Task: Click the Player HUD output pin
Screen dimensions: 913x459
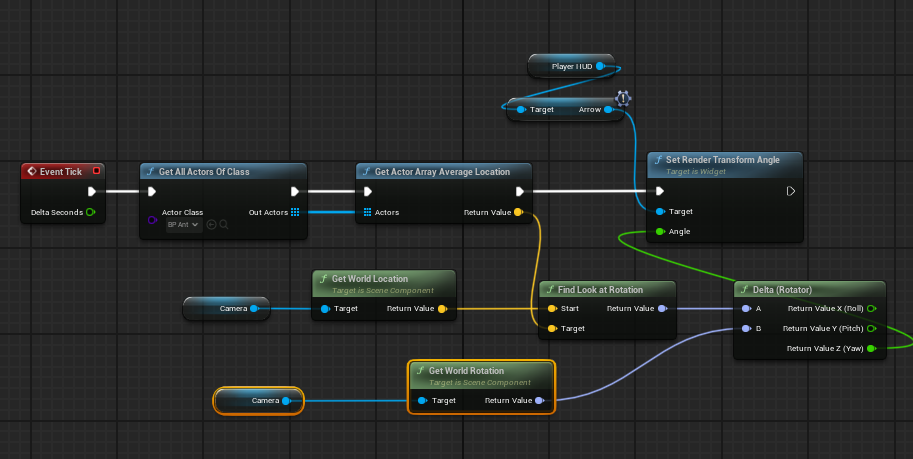Action: [600, 66]
